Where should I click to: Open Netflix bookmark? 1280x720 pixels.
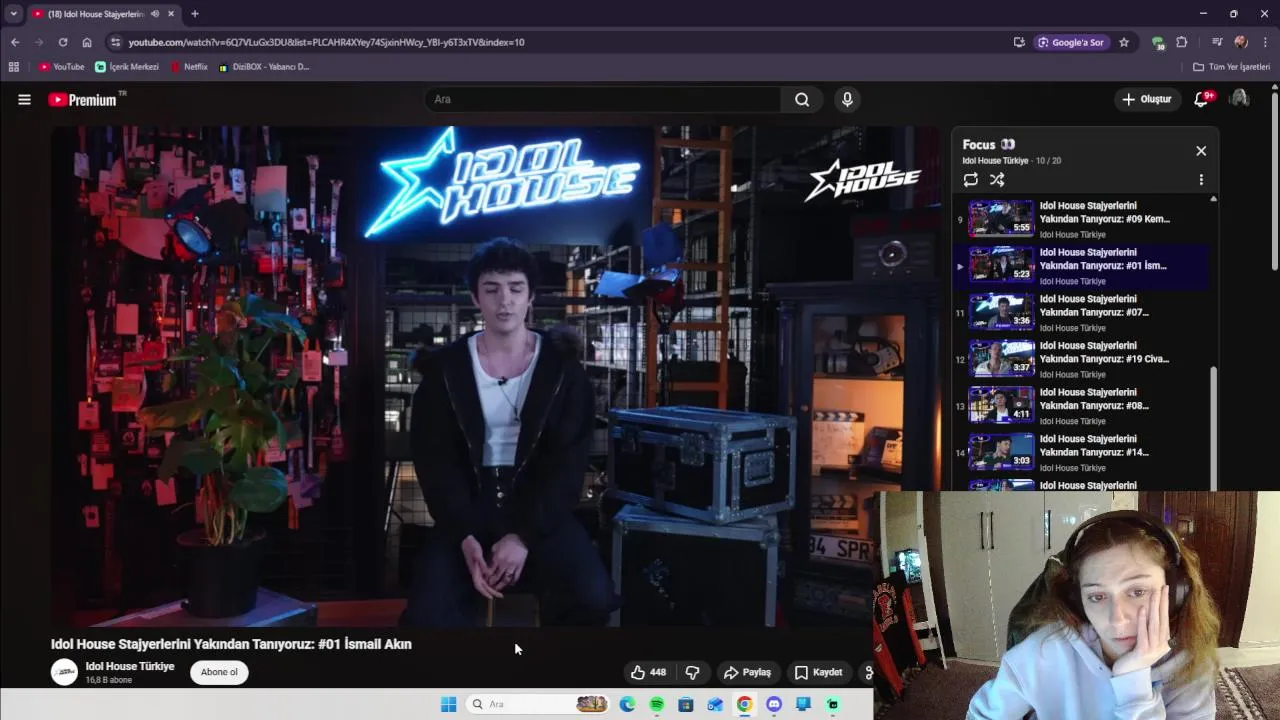pos(189,67)
